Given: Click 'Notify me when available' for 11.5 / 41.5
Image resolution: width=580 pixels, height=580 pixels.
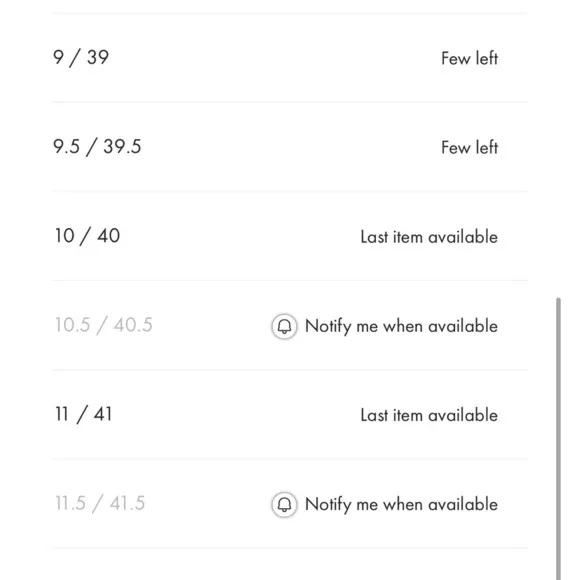Looking at the screenshot, I should pos(401,505).
